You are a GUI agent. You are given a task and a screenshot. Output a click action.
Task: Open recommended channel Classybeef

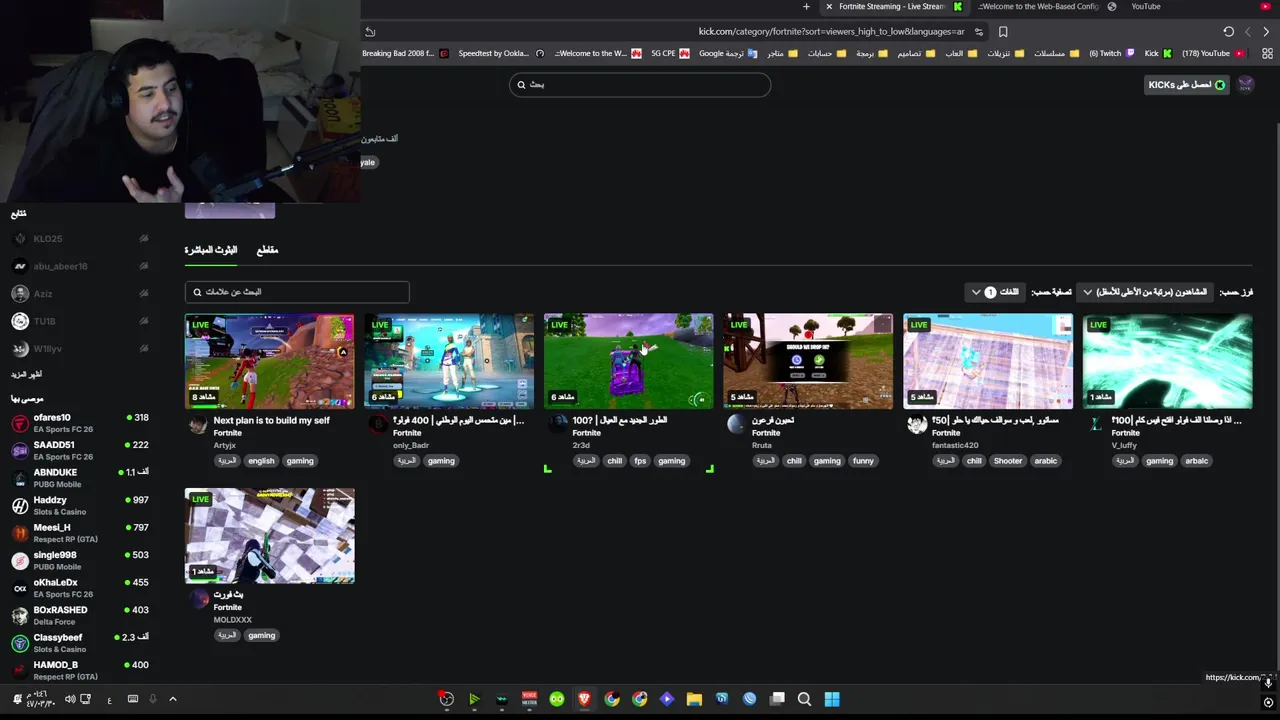[80, 643]
